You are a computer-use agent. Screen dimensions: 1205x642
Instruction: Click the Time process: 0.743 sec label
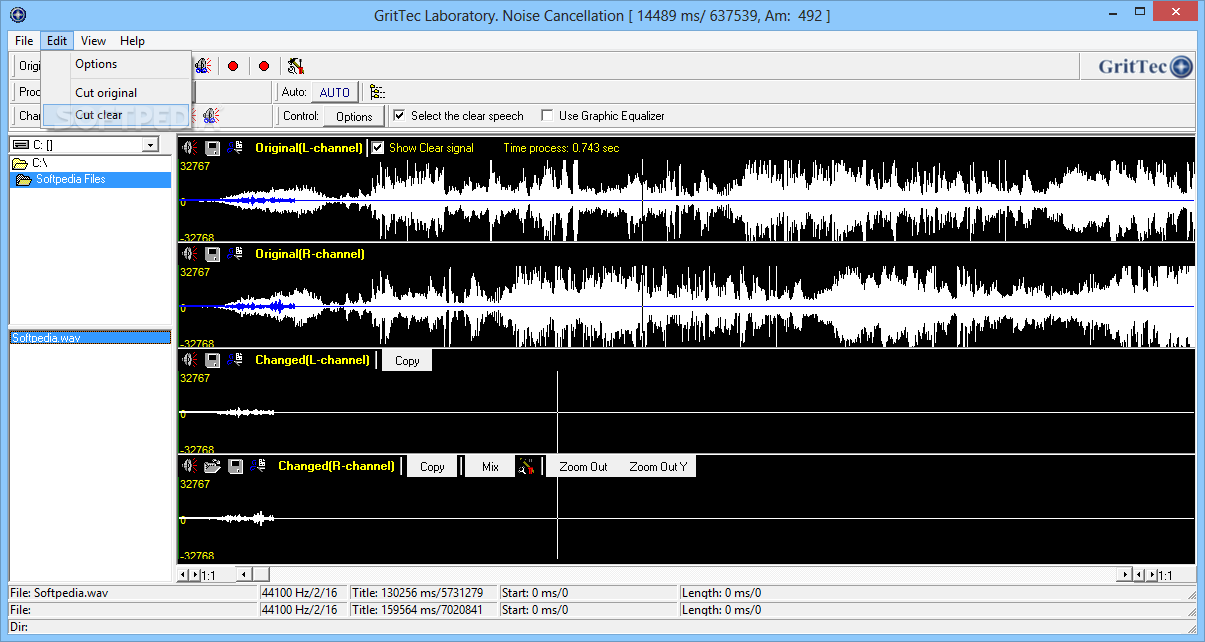point(561,148)
